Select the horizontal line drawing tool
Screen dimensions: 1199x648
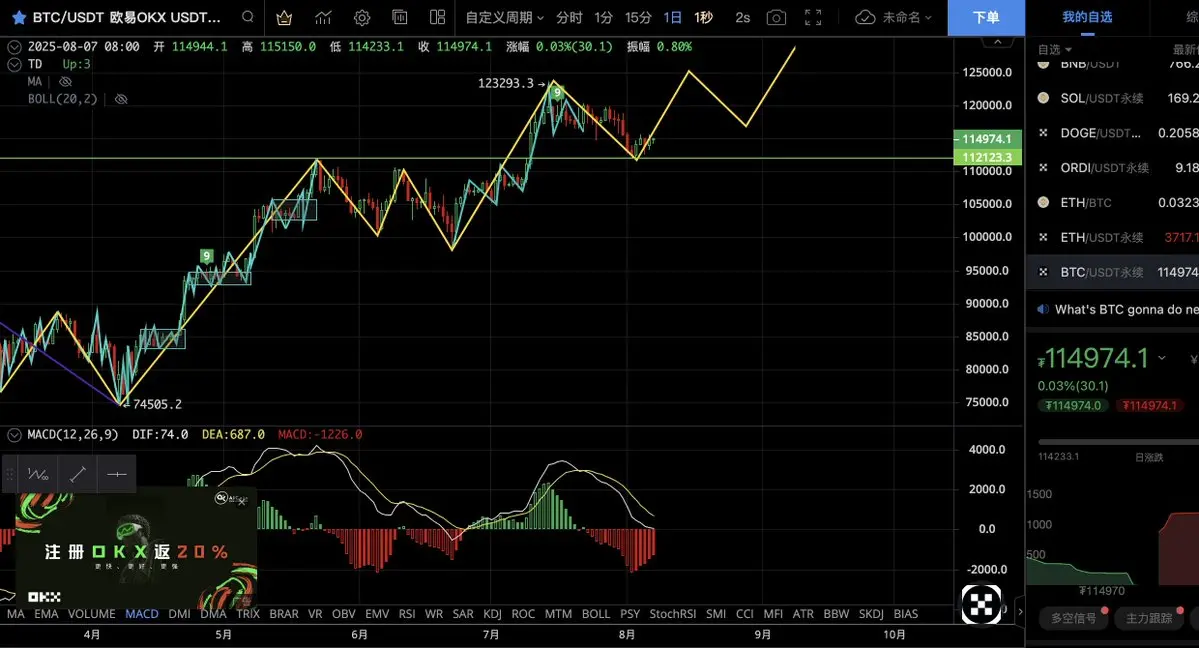(x=116, y=474)
